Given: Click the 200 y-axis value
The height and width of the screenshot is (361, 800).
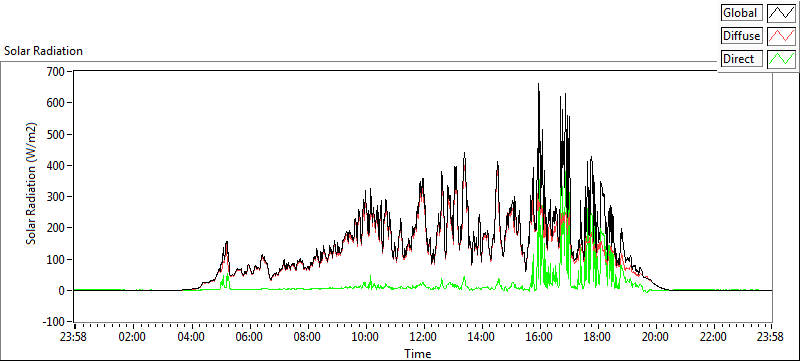Looking at the screenshot, I should (x=56, y=228).
